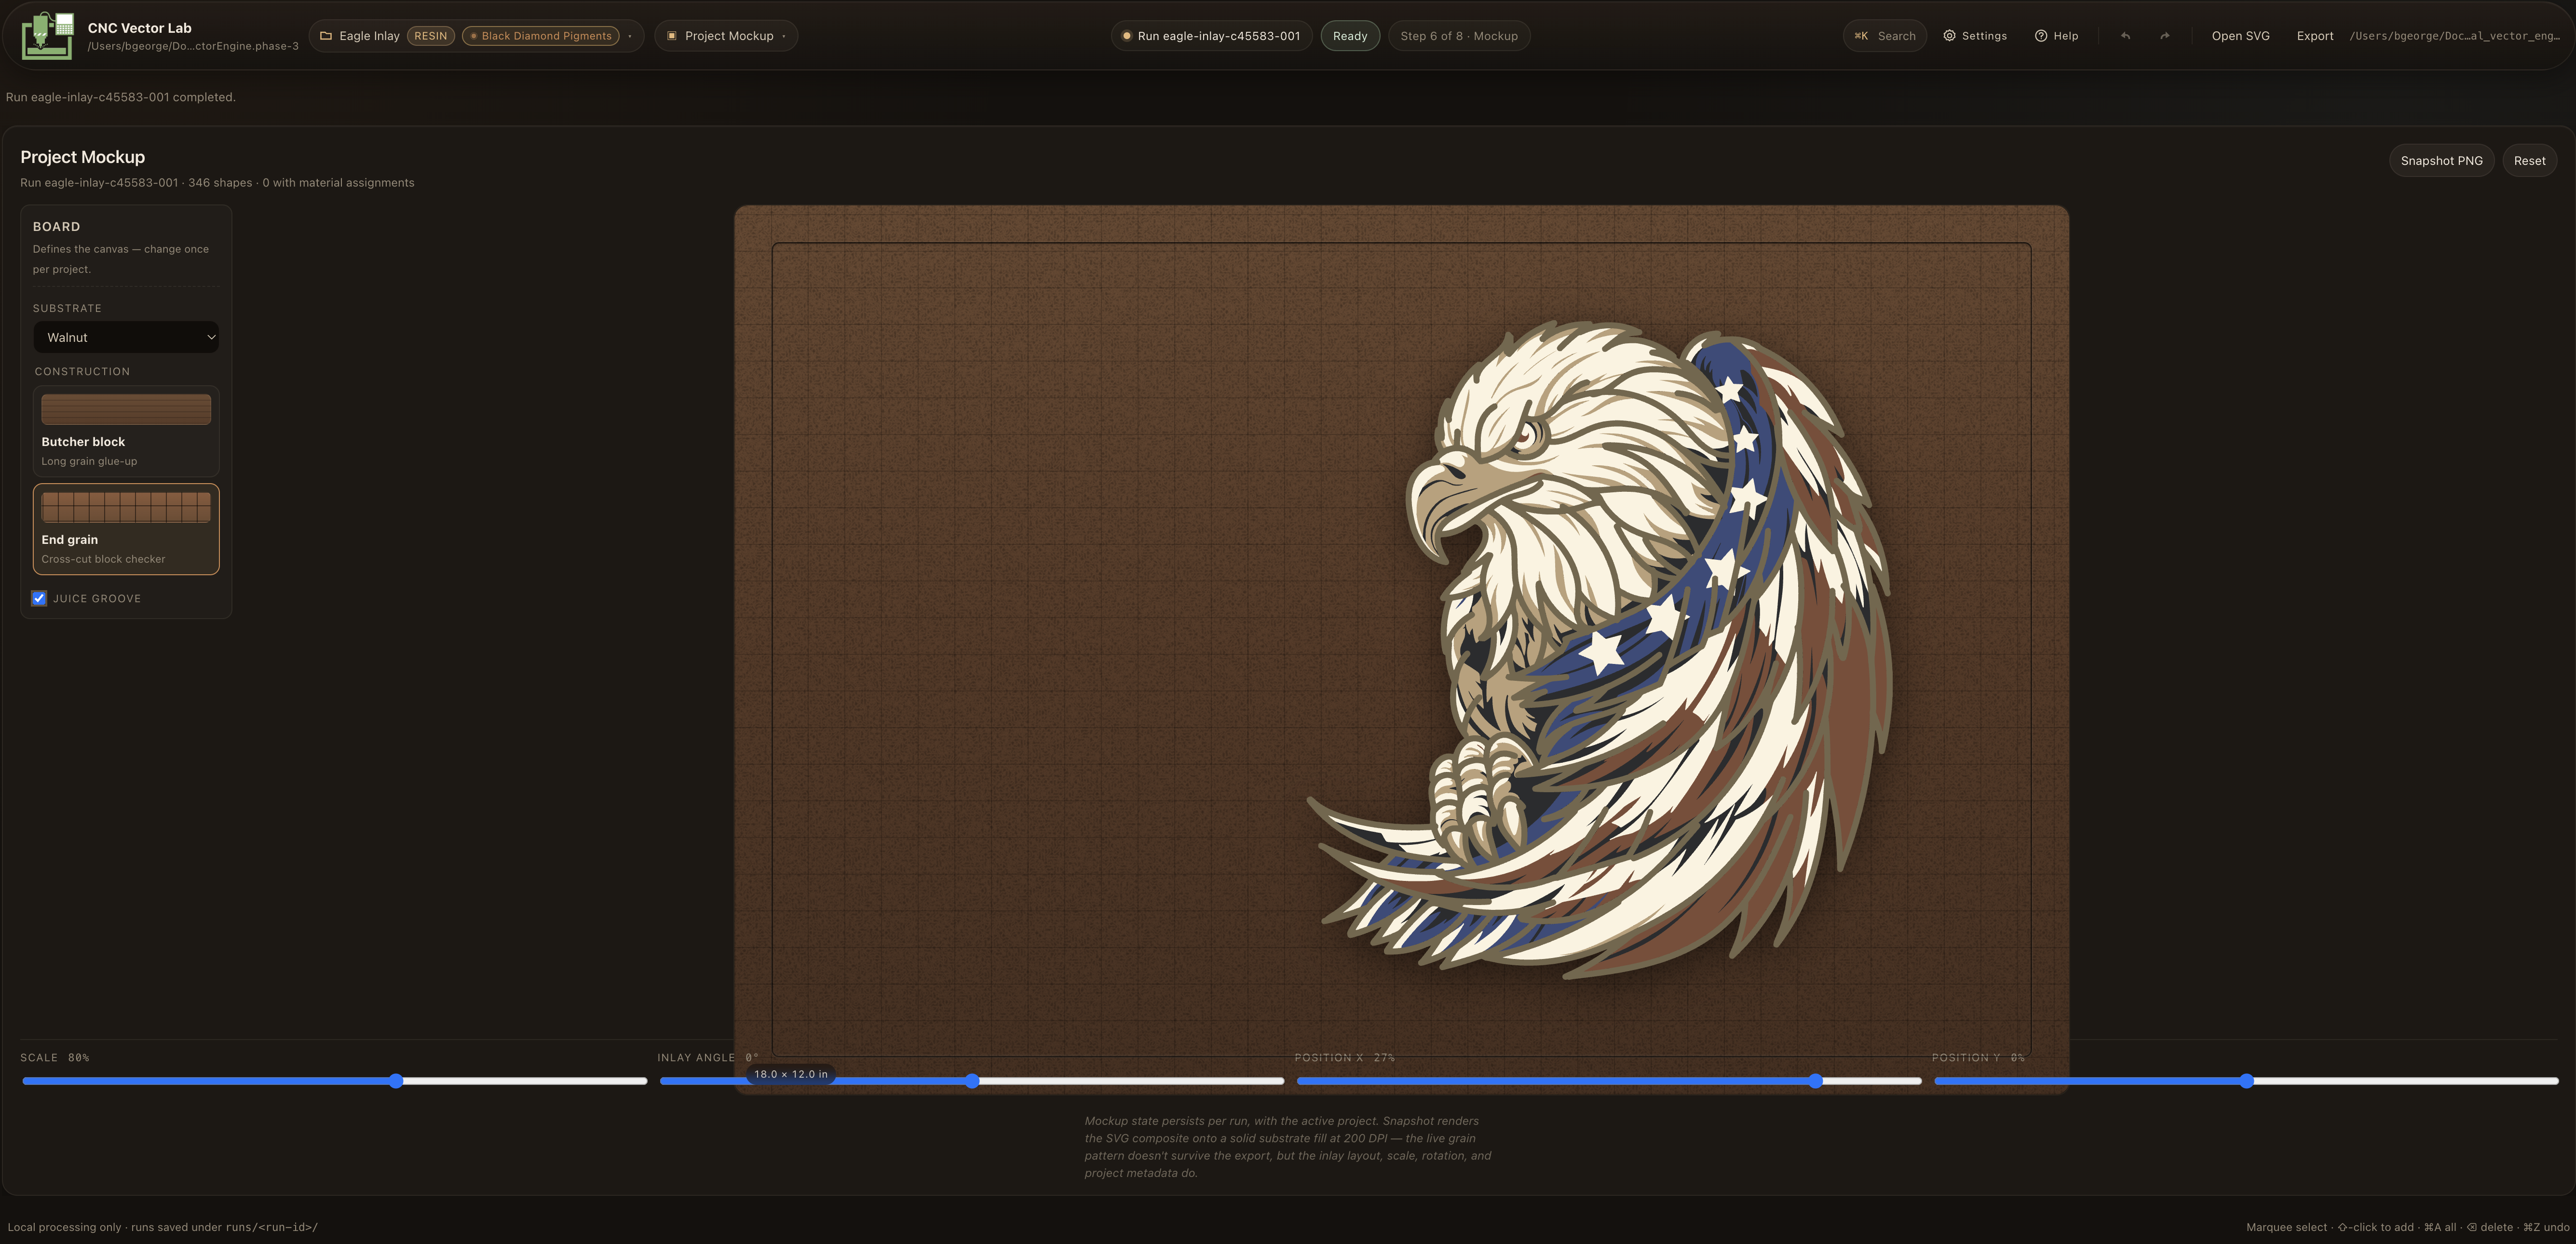This screenshot has width=2576, height=1244.
Task: Click the undo arrow icon
Action: (2126, 36)
